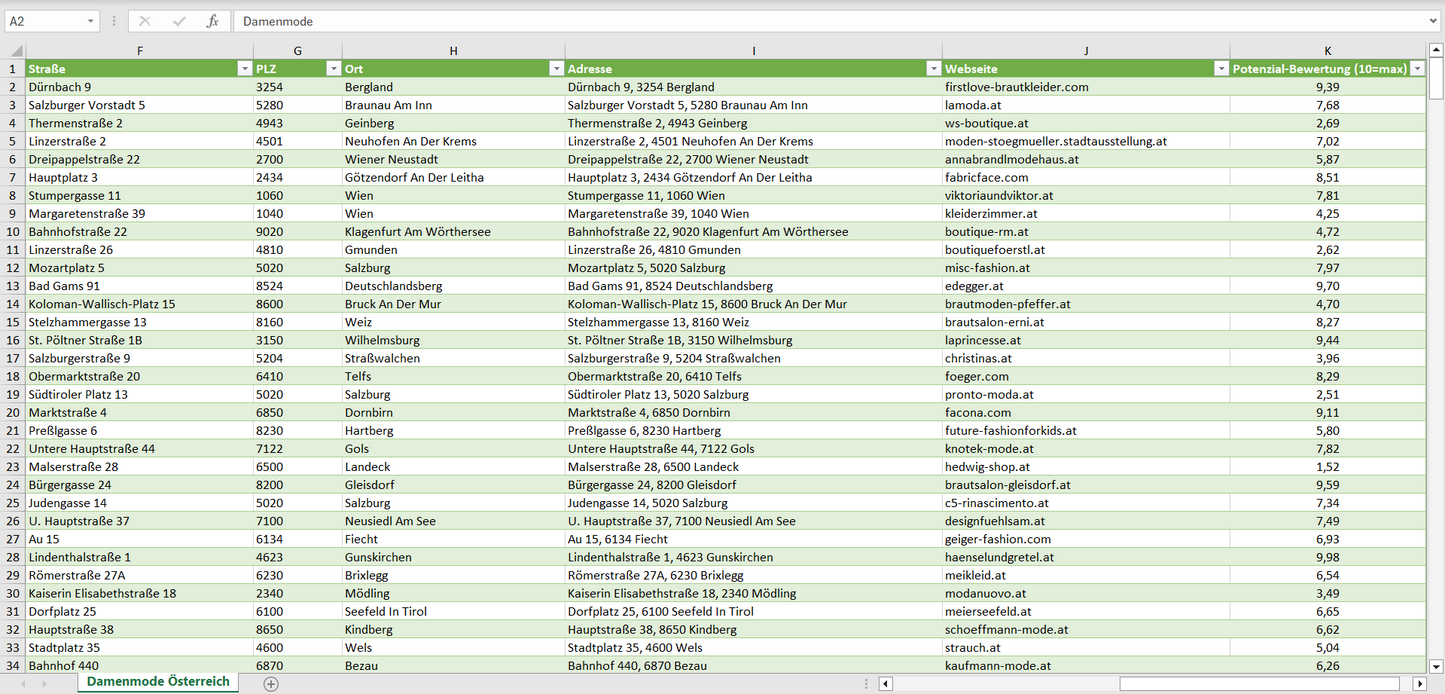The height and width of the screenshot is (694, 1445).
Task: Open the Webseite column filter dropdown
Action: pos(1221,69)
